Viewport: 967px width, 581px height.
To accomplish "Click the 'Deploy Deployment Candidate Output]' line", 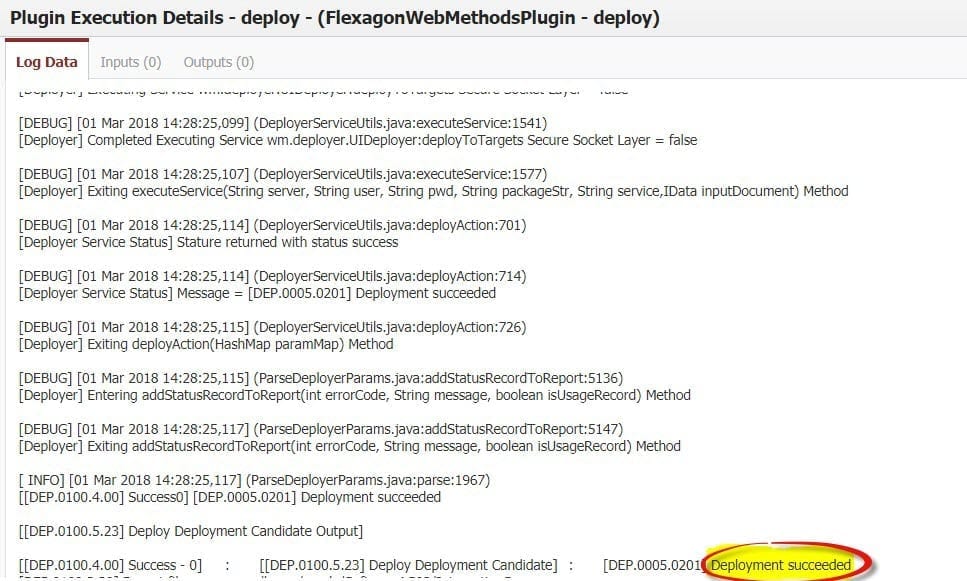I will tap(191, 531).
